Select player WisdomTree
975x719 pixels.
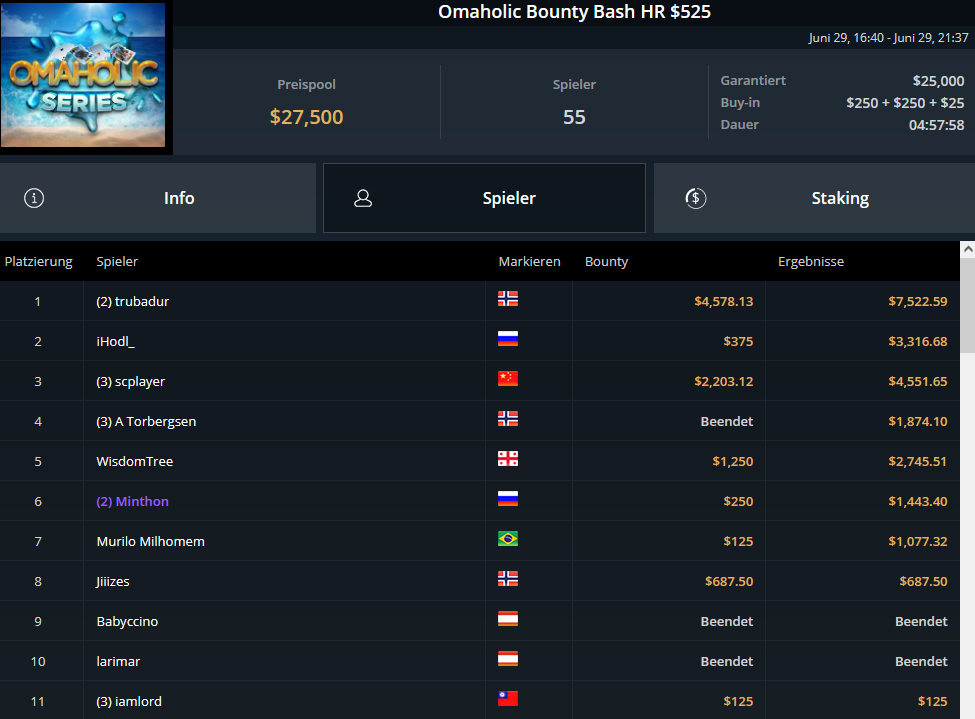pos(134,461)
